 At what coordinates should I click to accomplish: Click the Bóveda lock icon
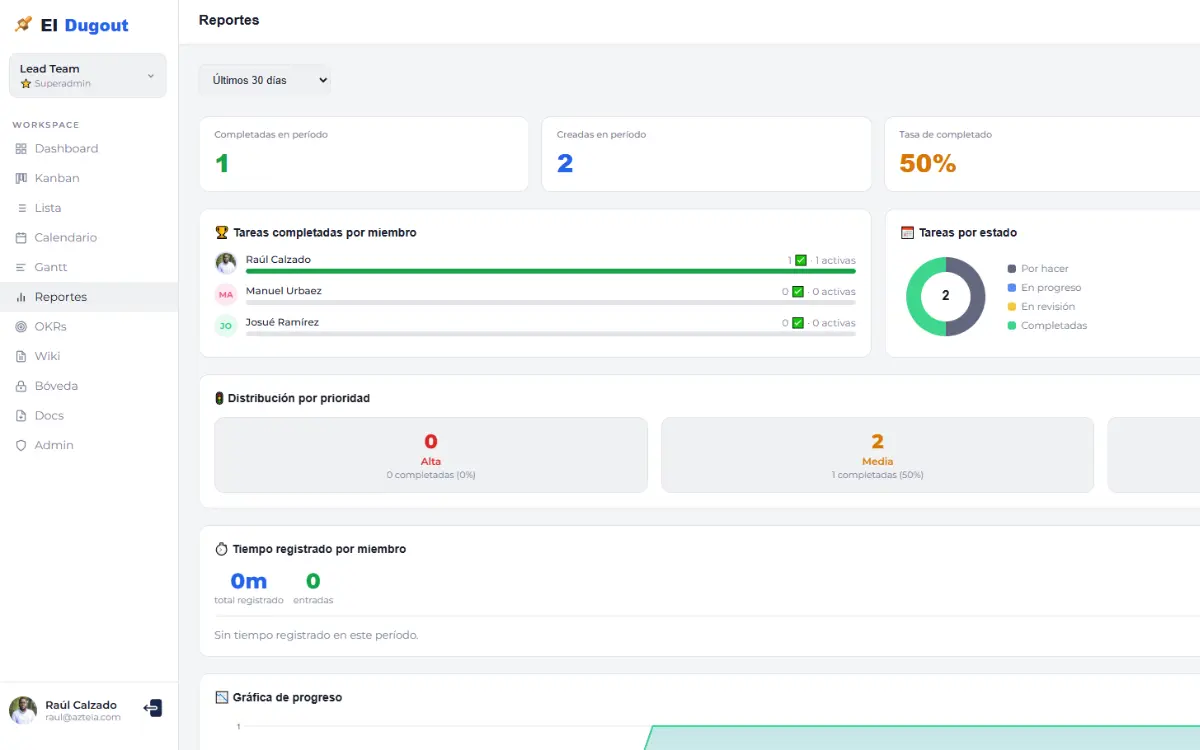21,386
